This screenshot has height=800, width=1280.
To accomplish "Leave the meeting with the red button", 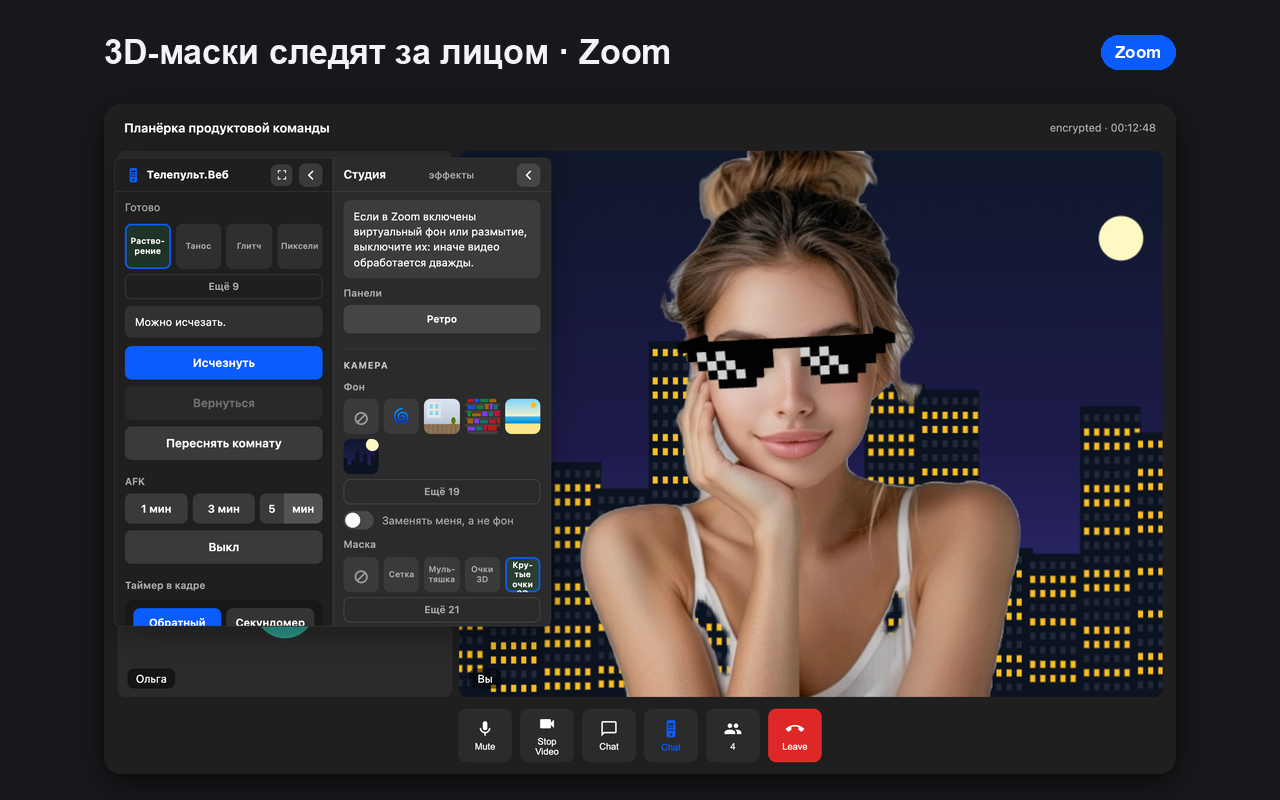I will [795, 736].
